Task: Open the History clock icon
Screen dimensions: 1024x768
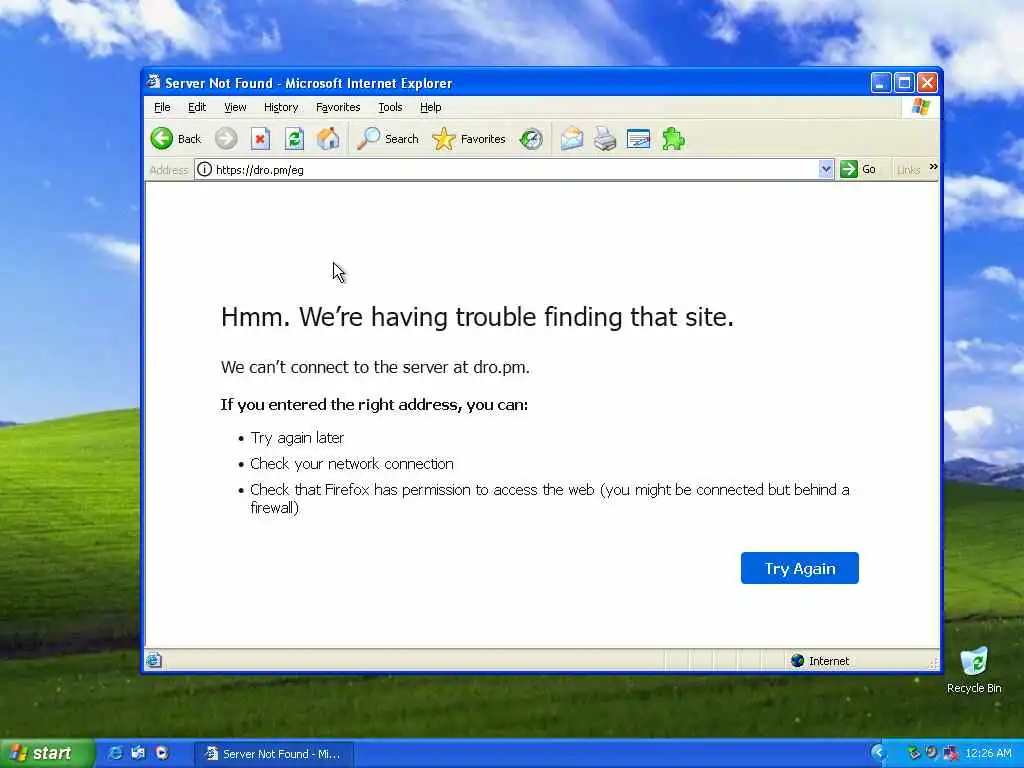Action: [531, 138]
